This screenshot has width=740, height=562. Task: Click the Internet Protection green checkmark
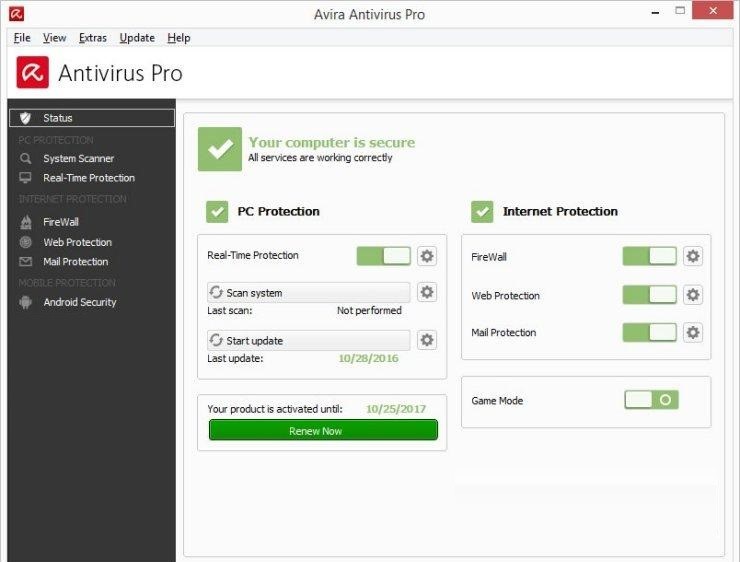[482, 211]
